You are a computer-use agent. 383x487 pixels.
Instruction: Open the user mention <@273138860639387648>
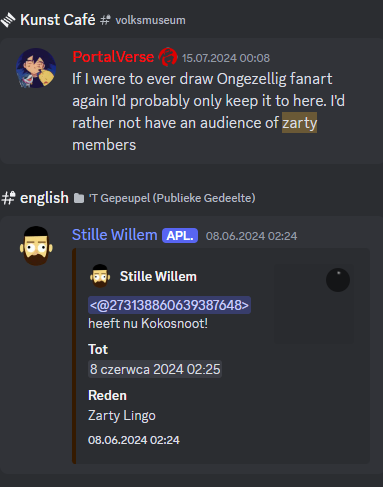[x=169, y=305]
